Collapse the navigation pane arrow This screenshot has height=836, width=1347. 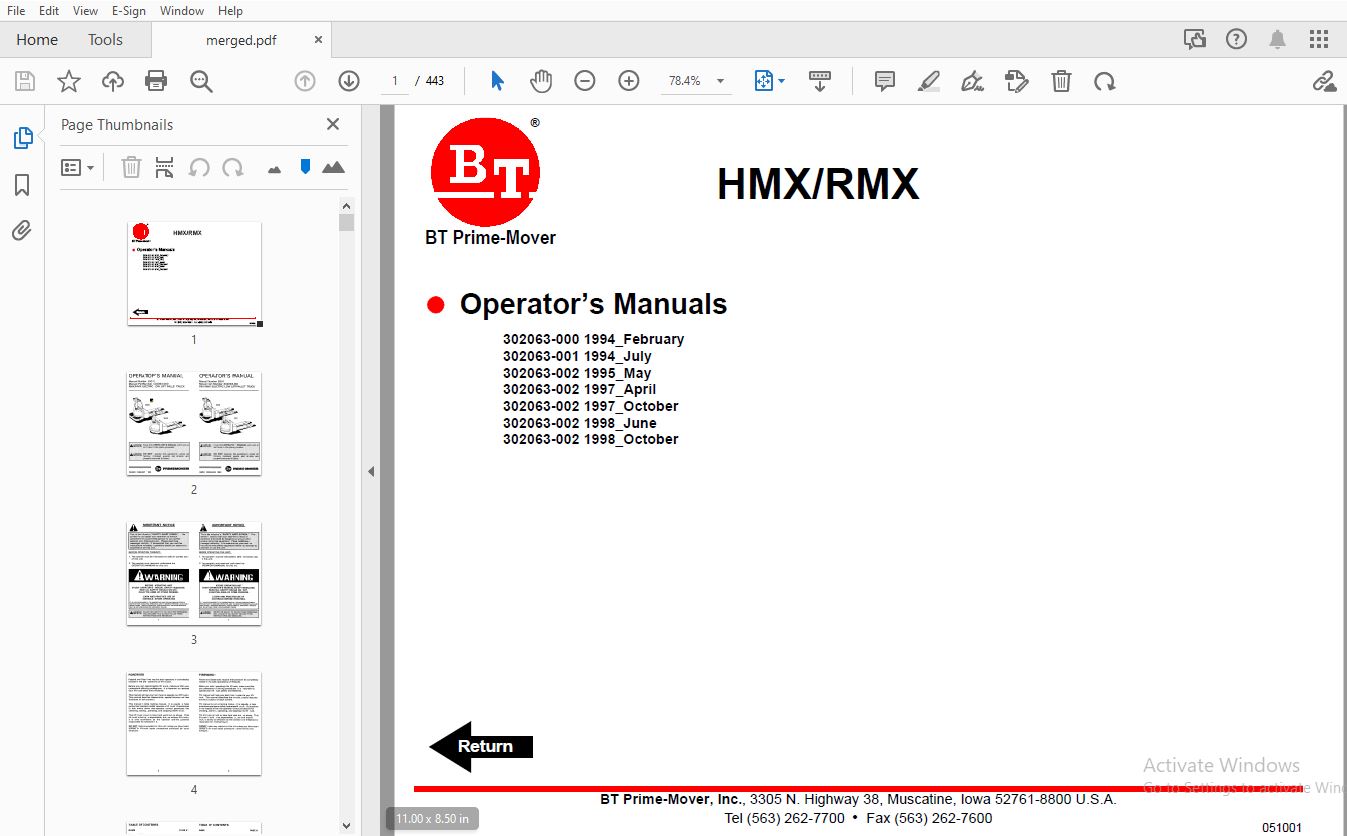370,471
